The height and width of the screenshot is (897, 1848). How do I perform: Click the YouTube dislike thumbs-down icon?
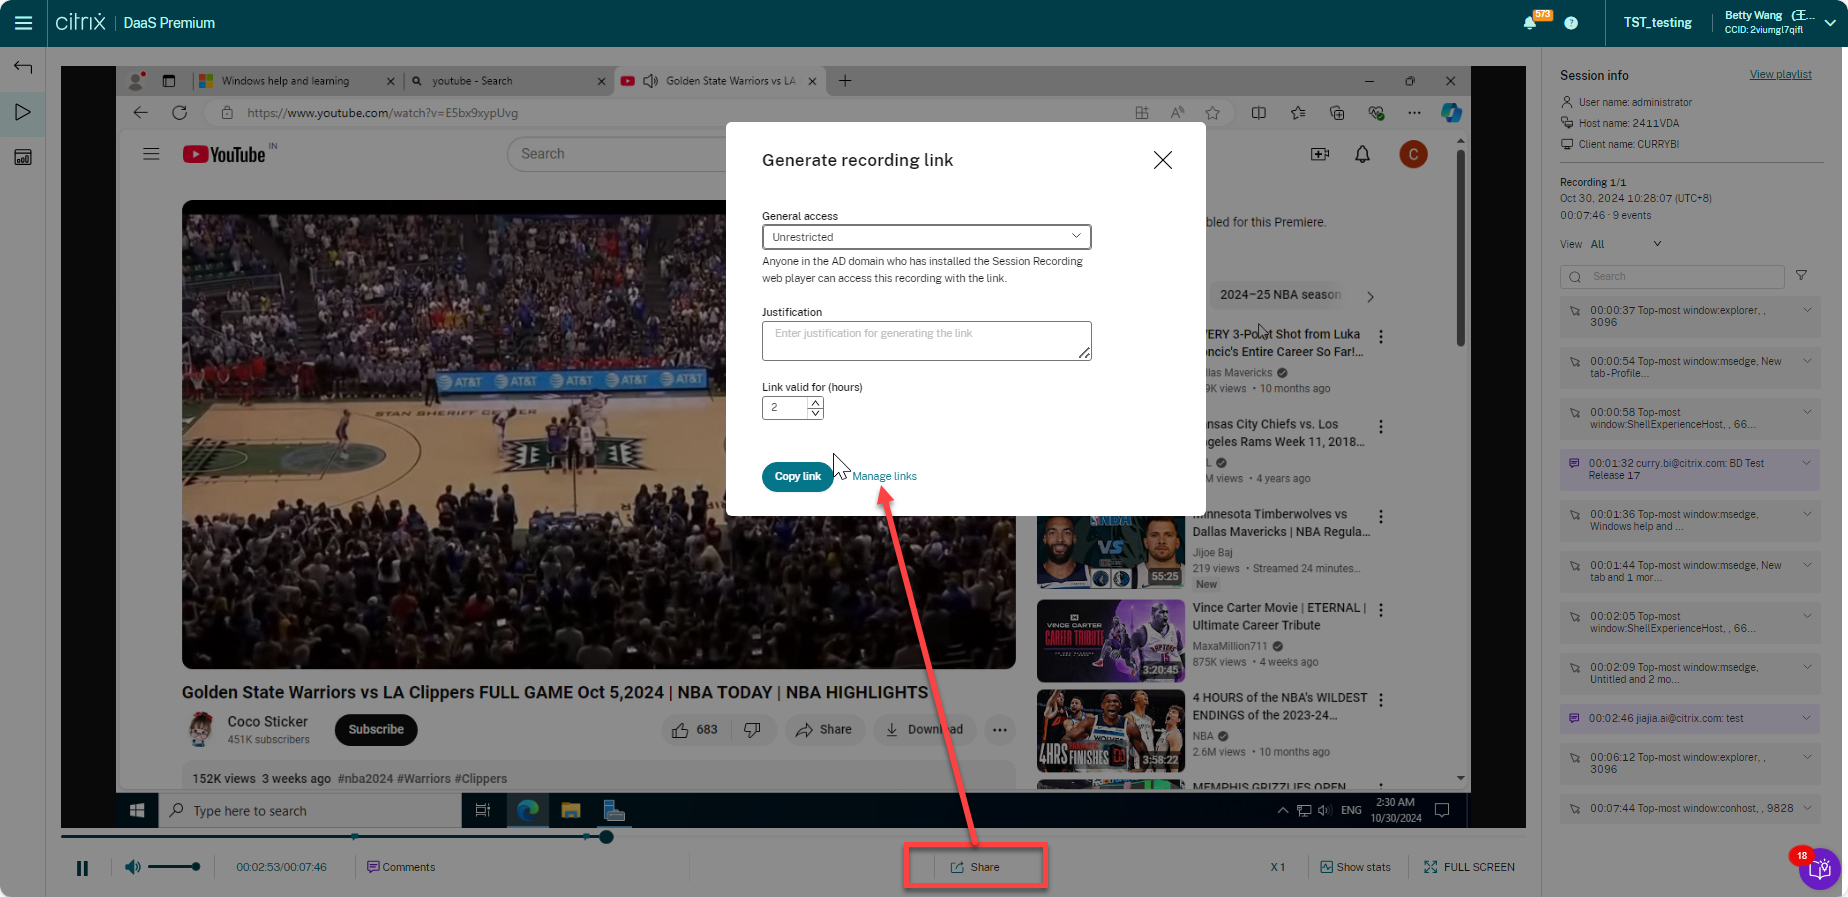[752, 730]
